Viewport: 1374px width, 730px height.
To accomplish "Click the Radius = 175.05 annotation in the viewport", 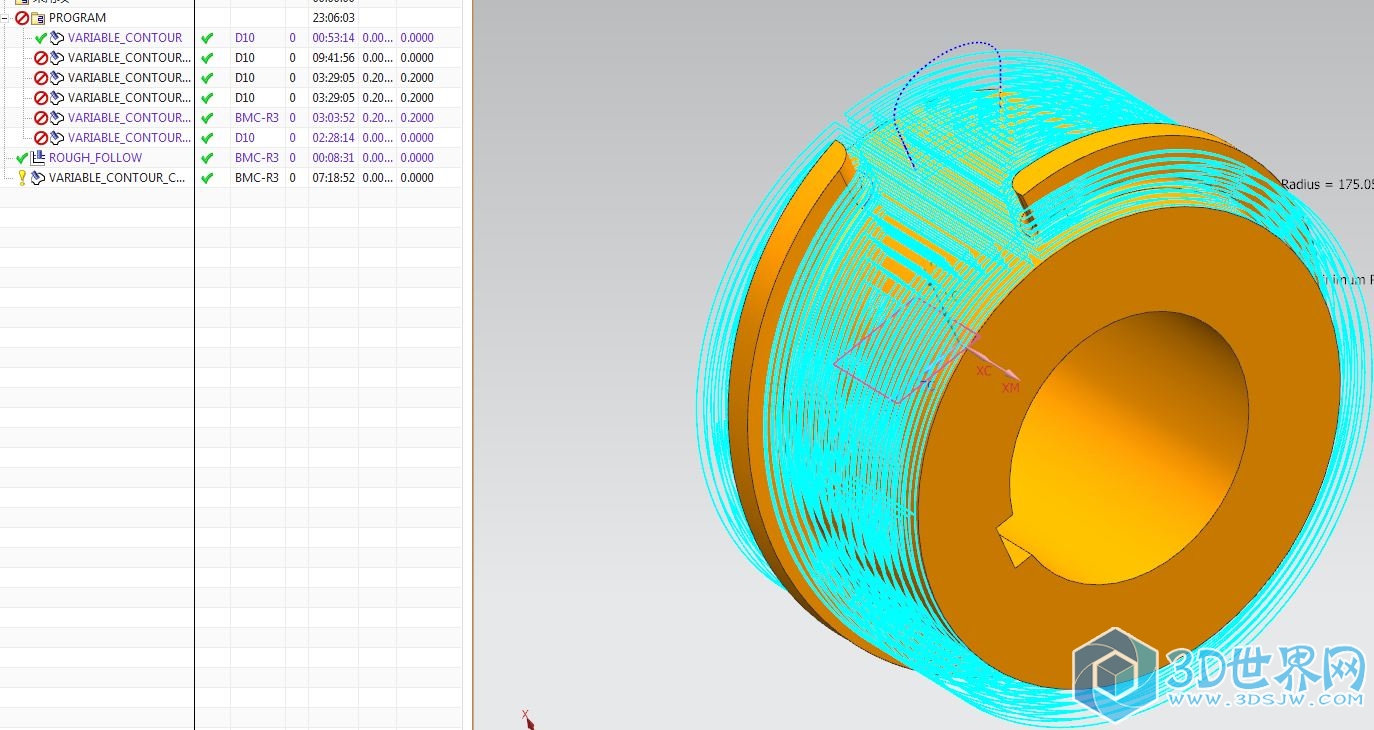I will (1325, 184).
